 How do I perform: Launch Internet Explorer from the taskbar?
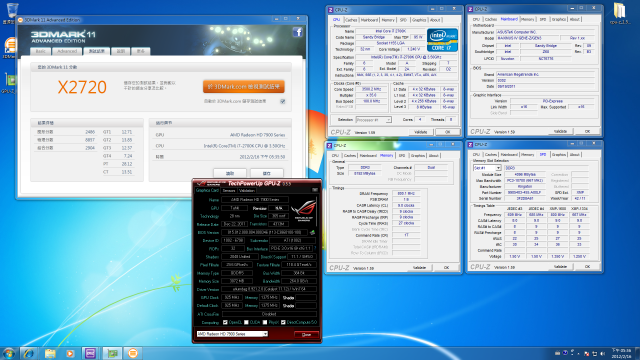pos(29,353)
